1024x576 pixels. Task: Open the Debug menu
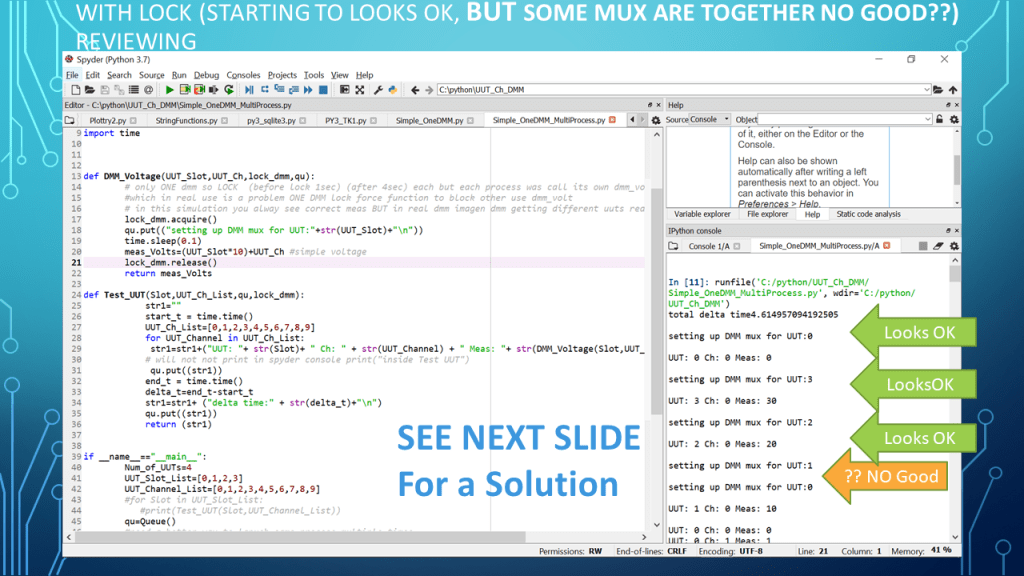(206, 75)
